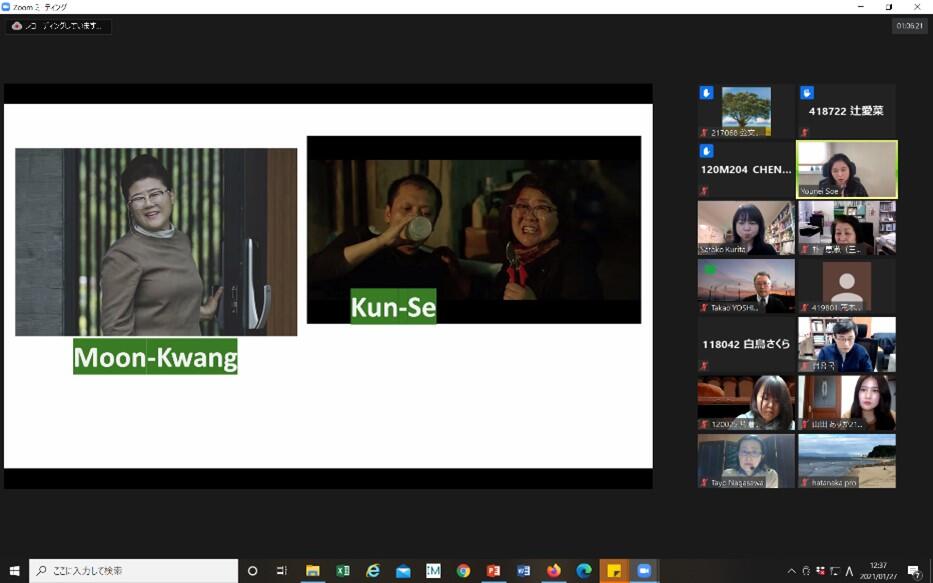The image size is (933, 583).
Task: Click the 120M204 CHEN participant name
Action: pos(746,170)
